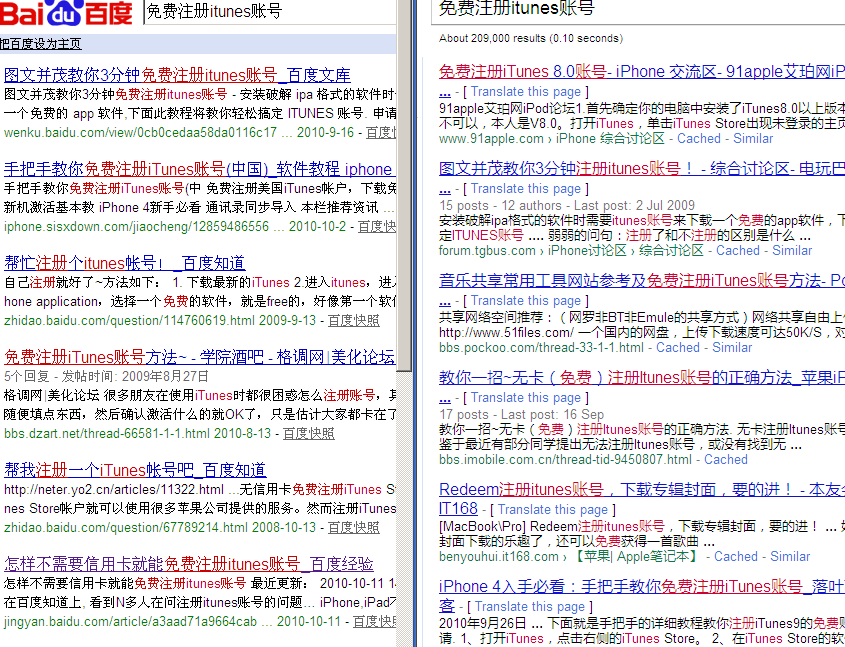Viewport: 845px width, 647px height.
Task: Open Cached copy of forum.tgbus.com result
Action: click(738, 251)
